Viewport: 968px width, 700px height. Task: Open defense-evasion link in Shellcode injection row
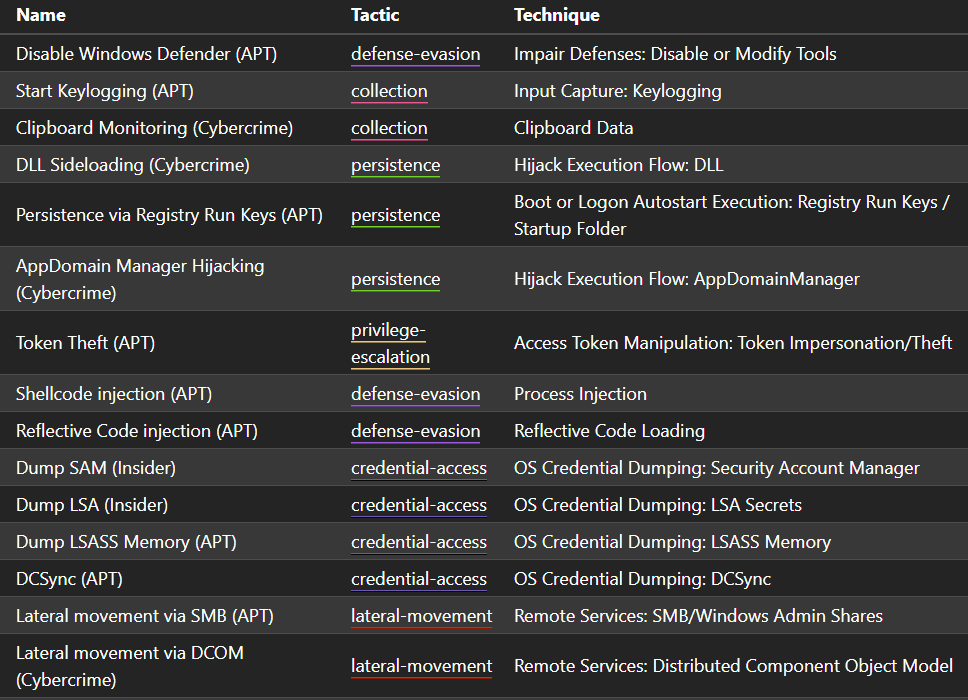coord(415,394)
